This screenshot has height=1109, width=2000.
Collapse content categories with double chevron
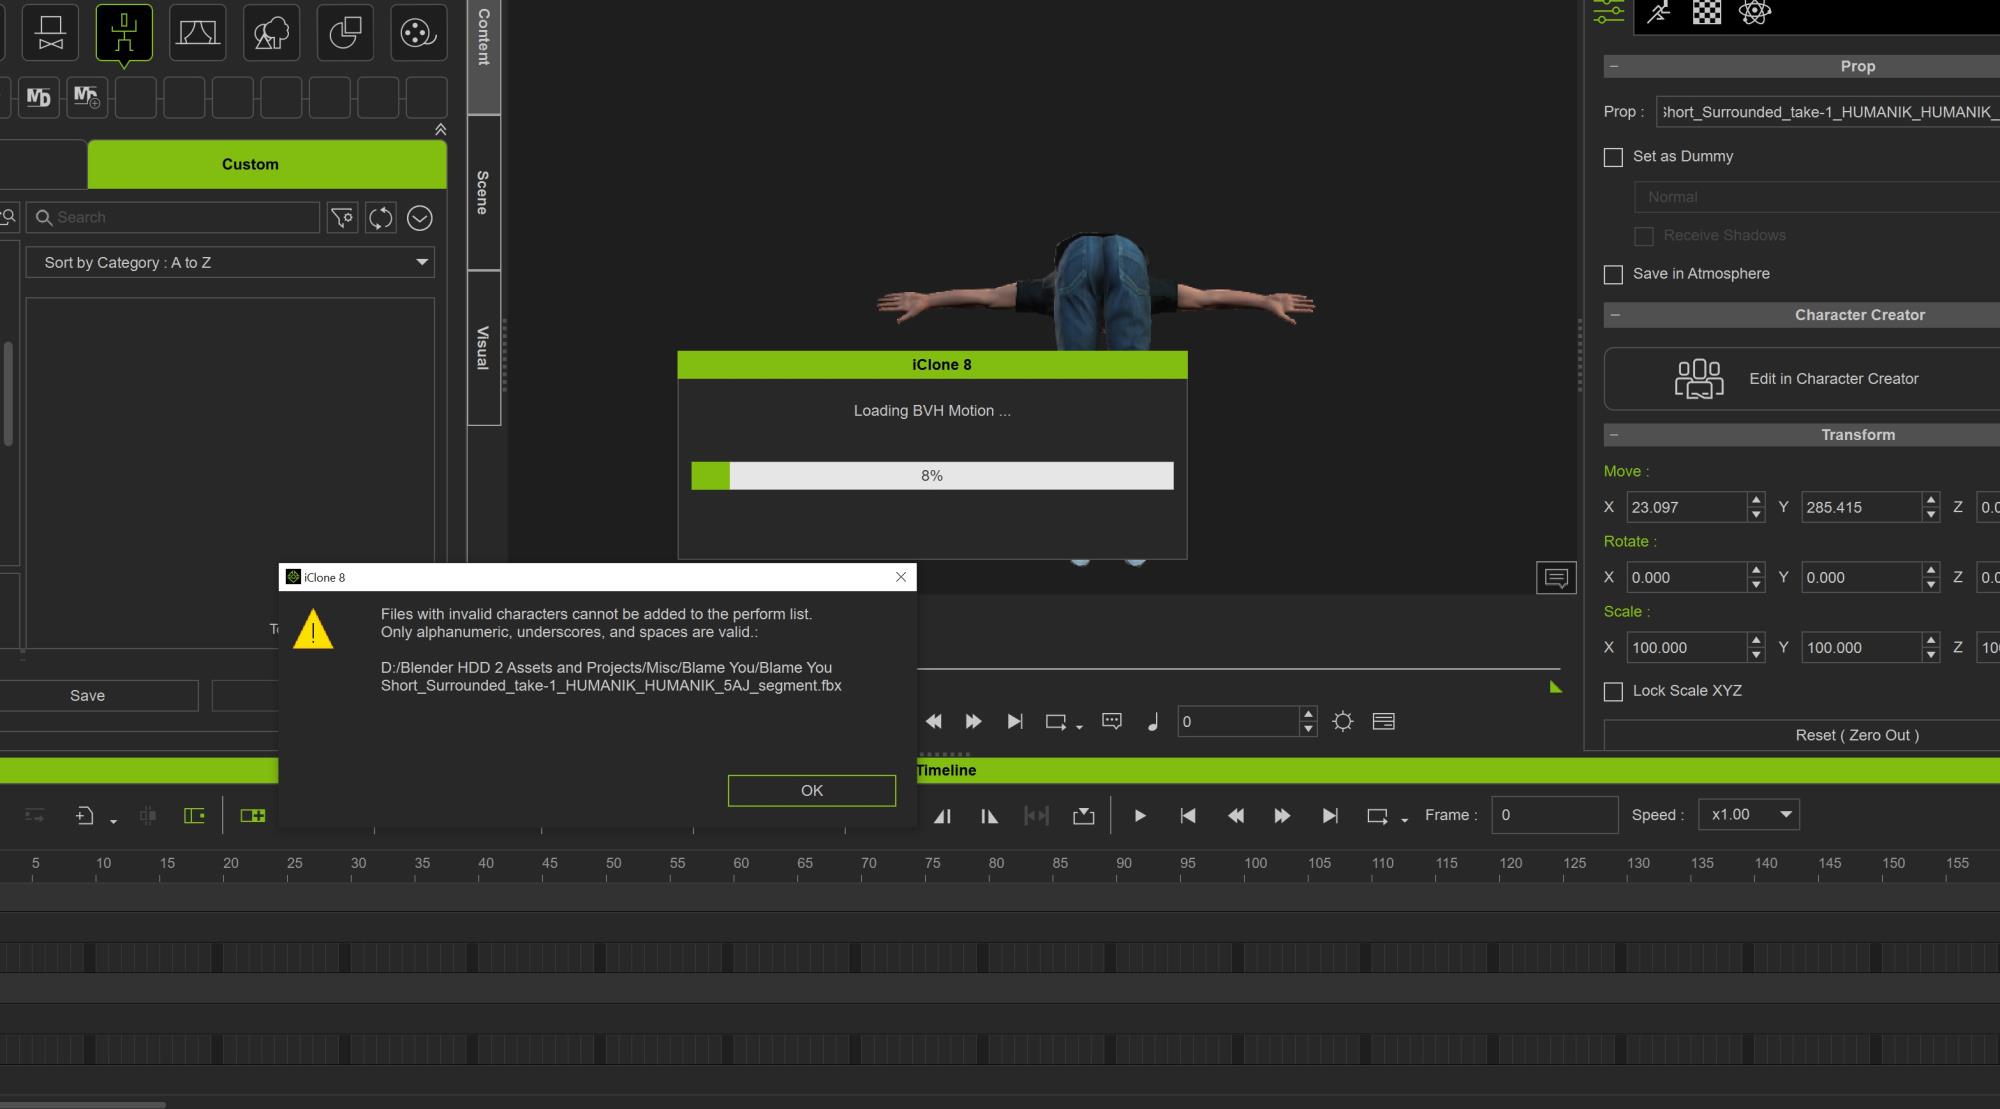pyautogui.click(x=440, y=129)
